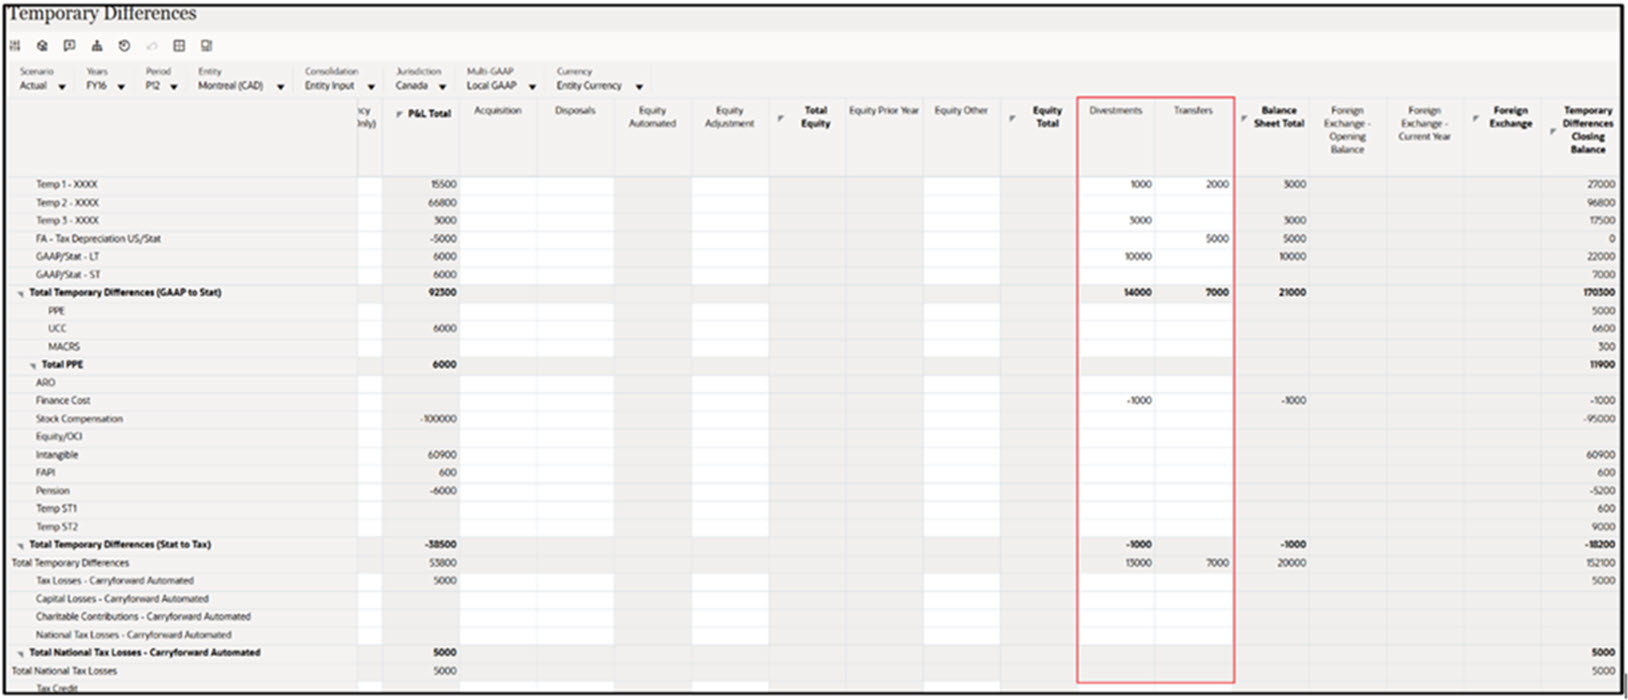
Task: Select the Equity Automated column header
Action: coord(652,117)
